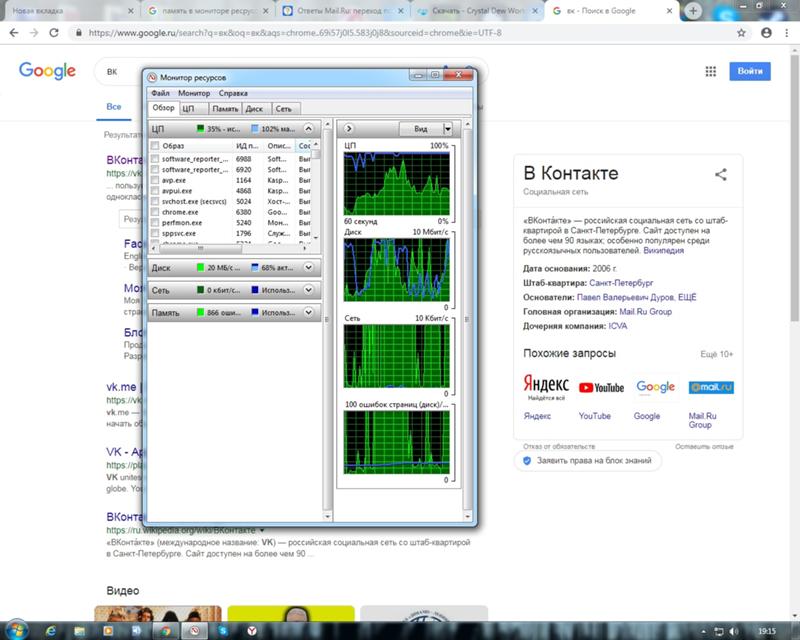The width and height of the screenshot is (800, 640).
Task: Open Windows Explorer from taskbar
Action: (80, 631)
